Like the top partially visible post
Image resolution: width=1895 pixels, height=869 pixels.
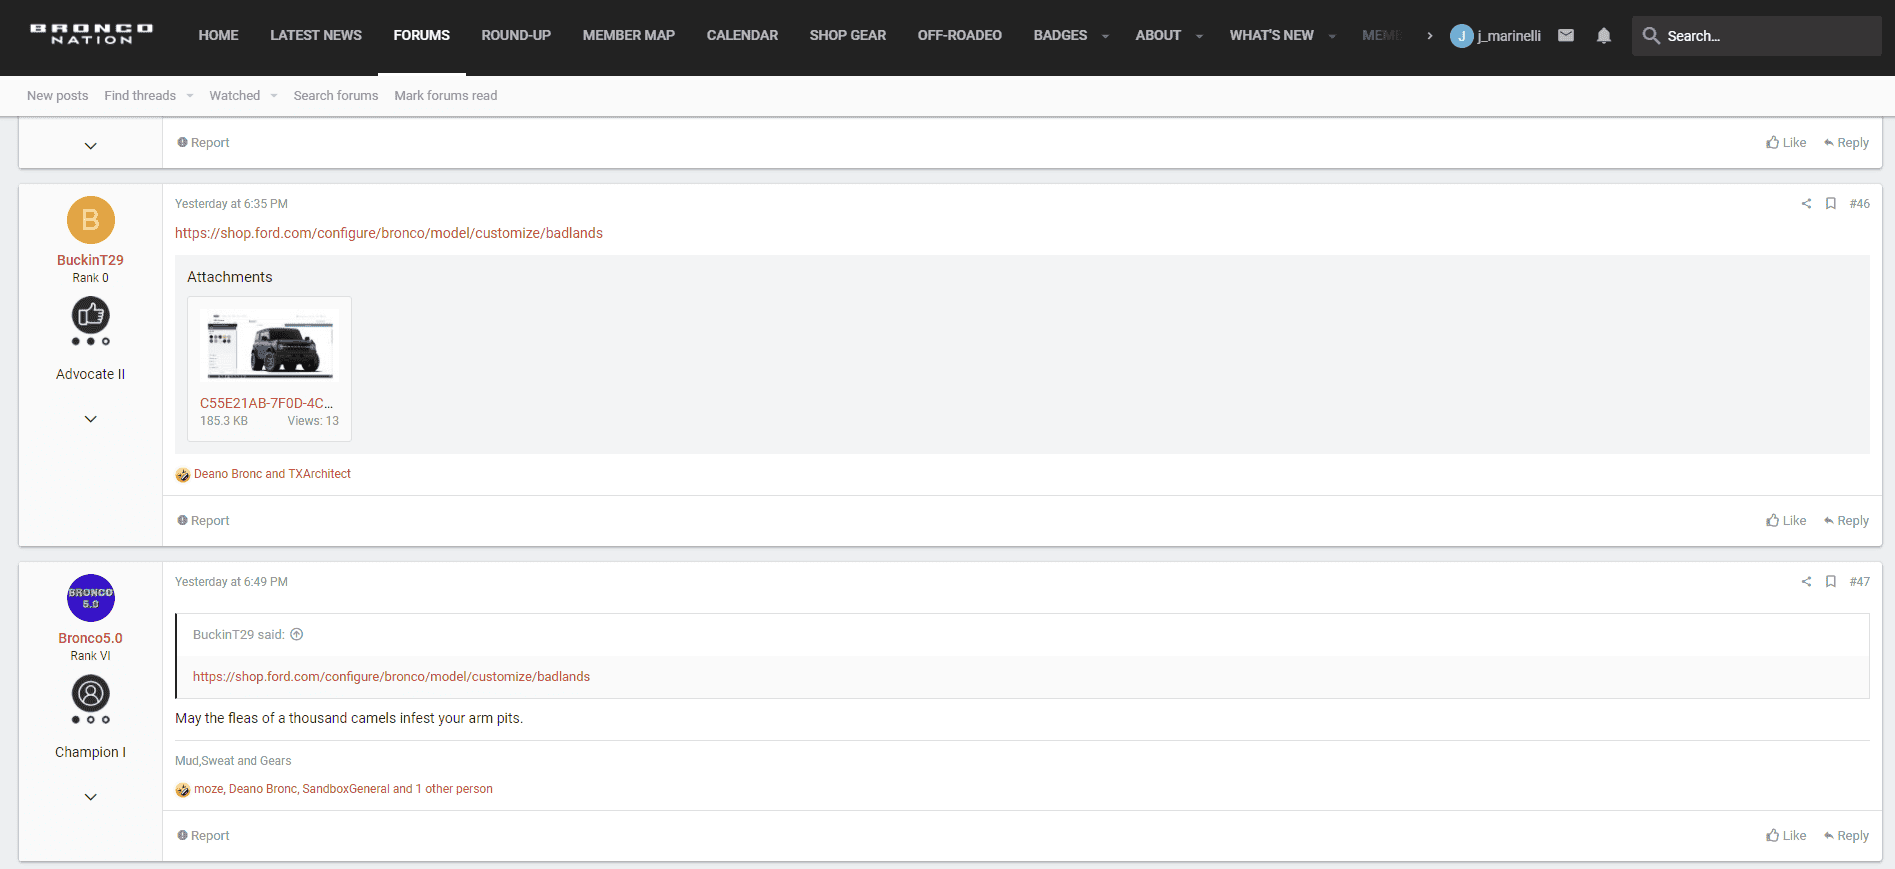click(1786, 143)
